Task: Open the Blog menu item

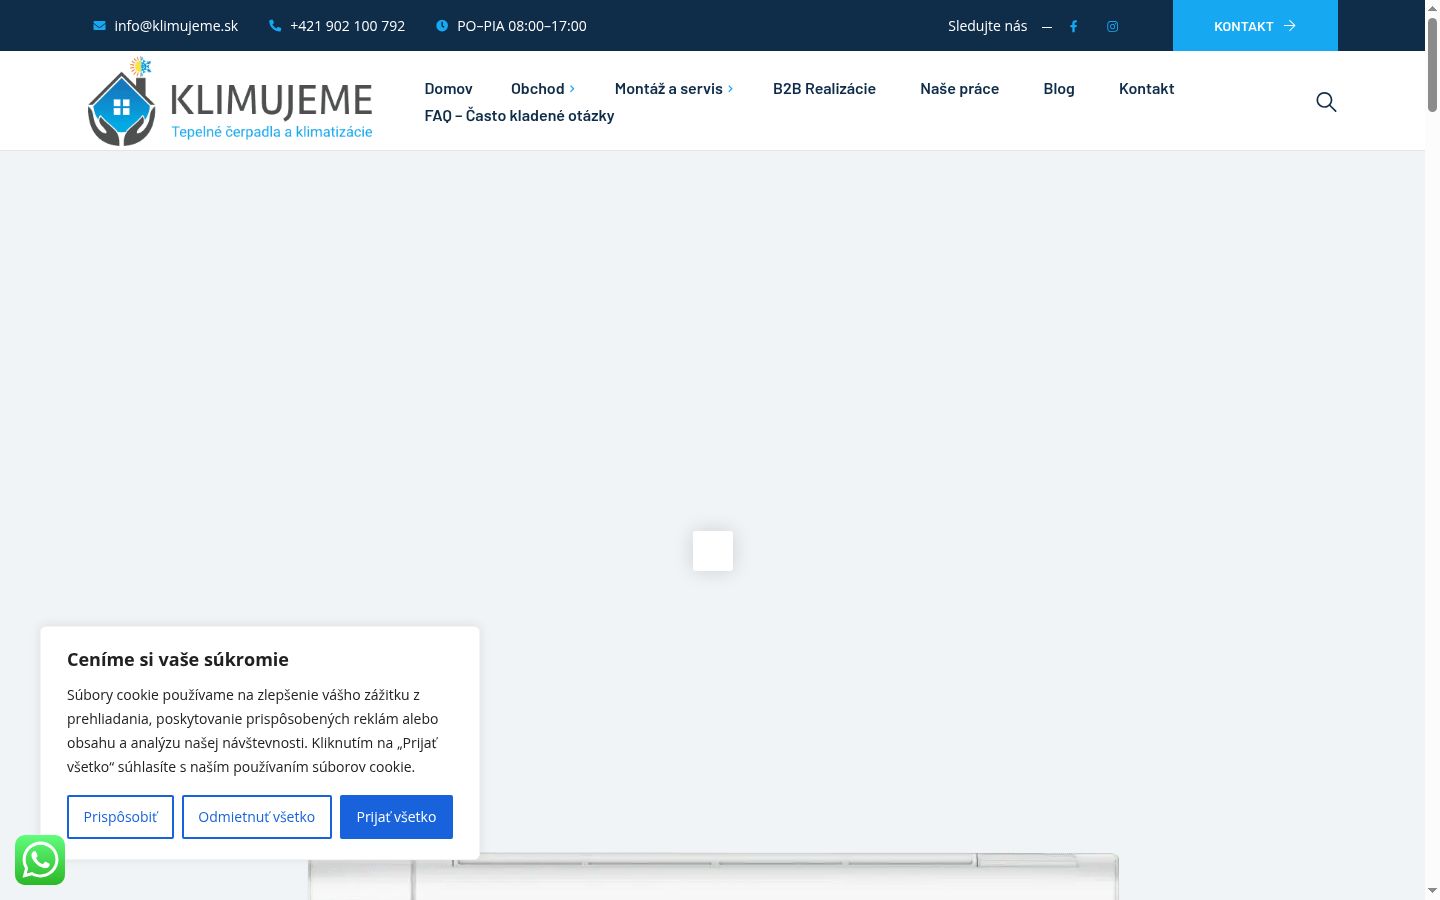Action: click(x=1059, y=89)
